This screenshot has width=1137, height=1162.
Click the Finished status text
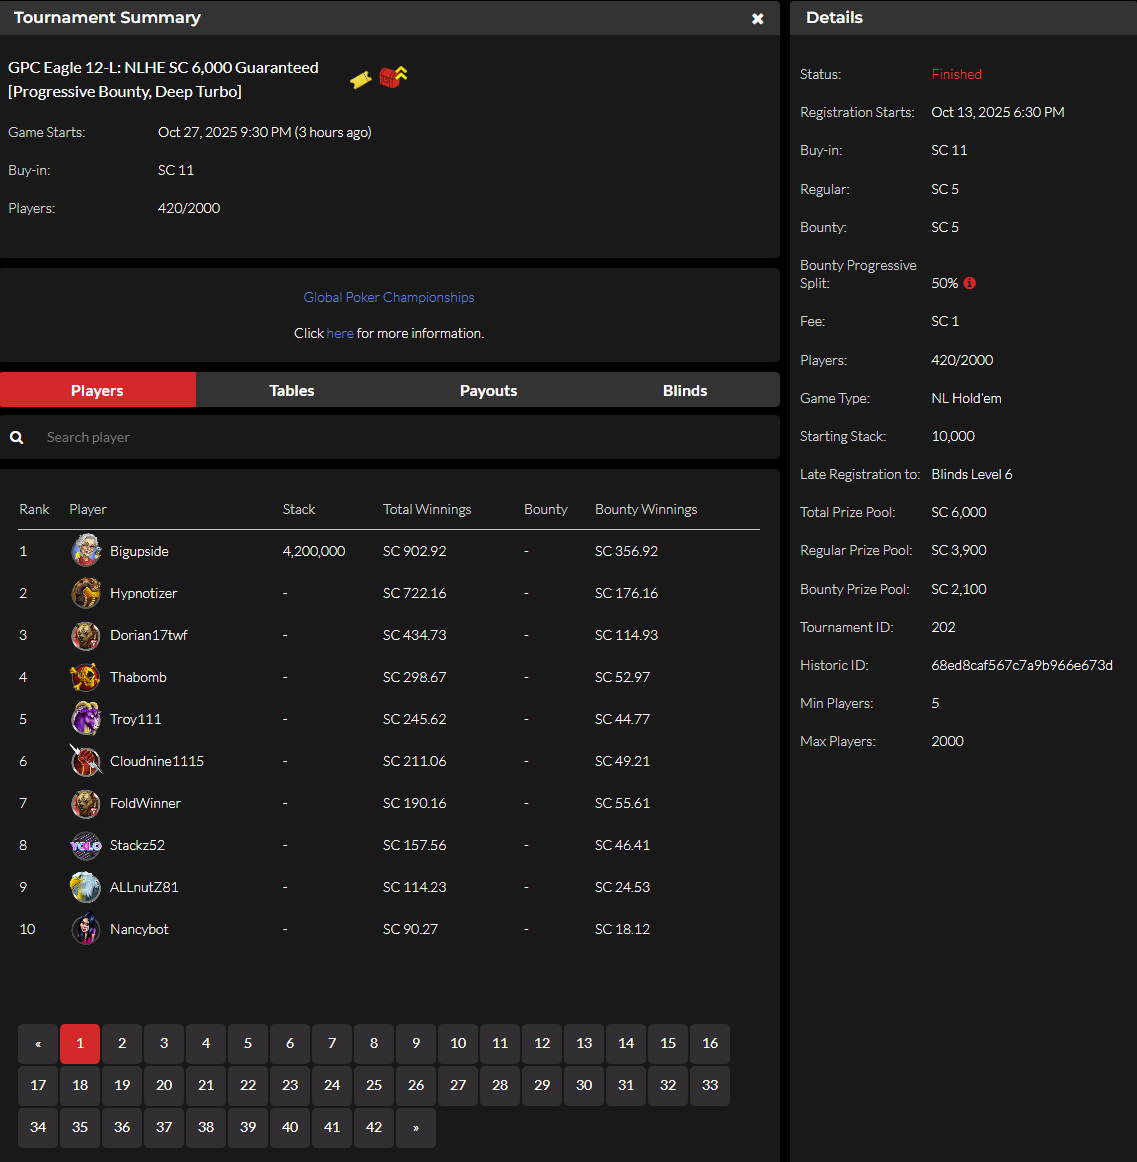point(957,74)
